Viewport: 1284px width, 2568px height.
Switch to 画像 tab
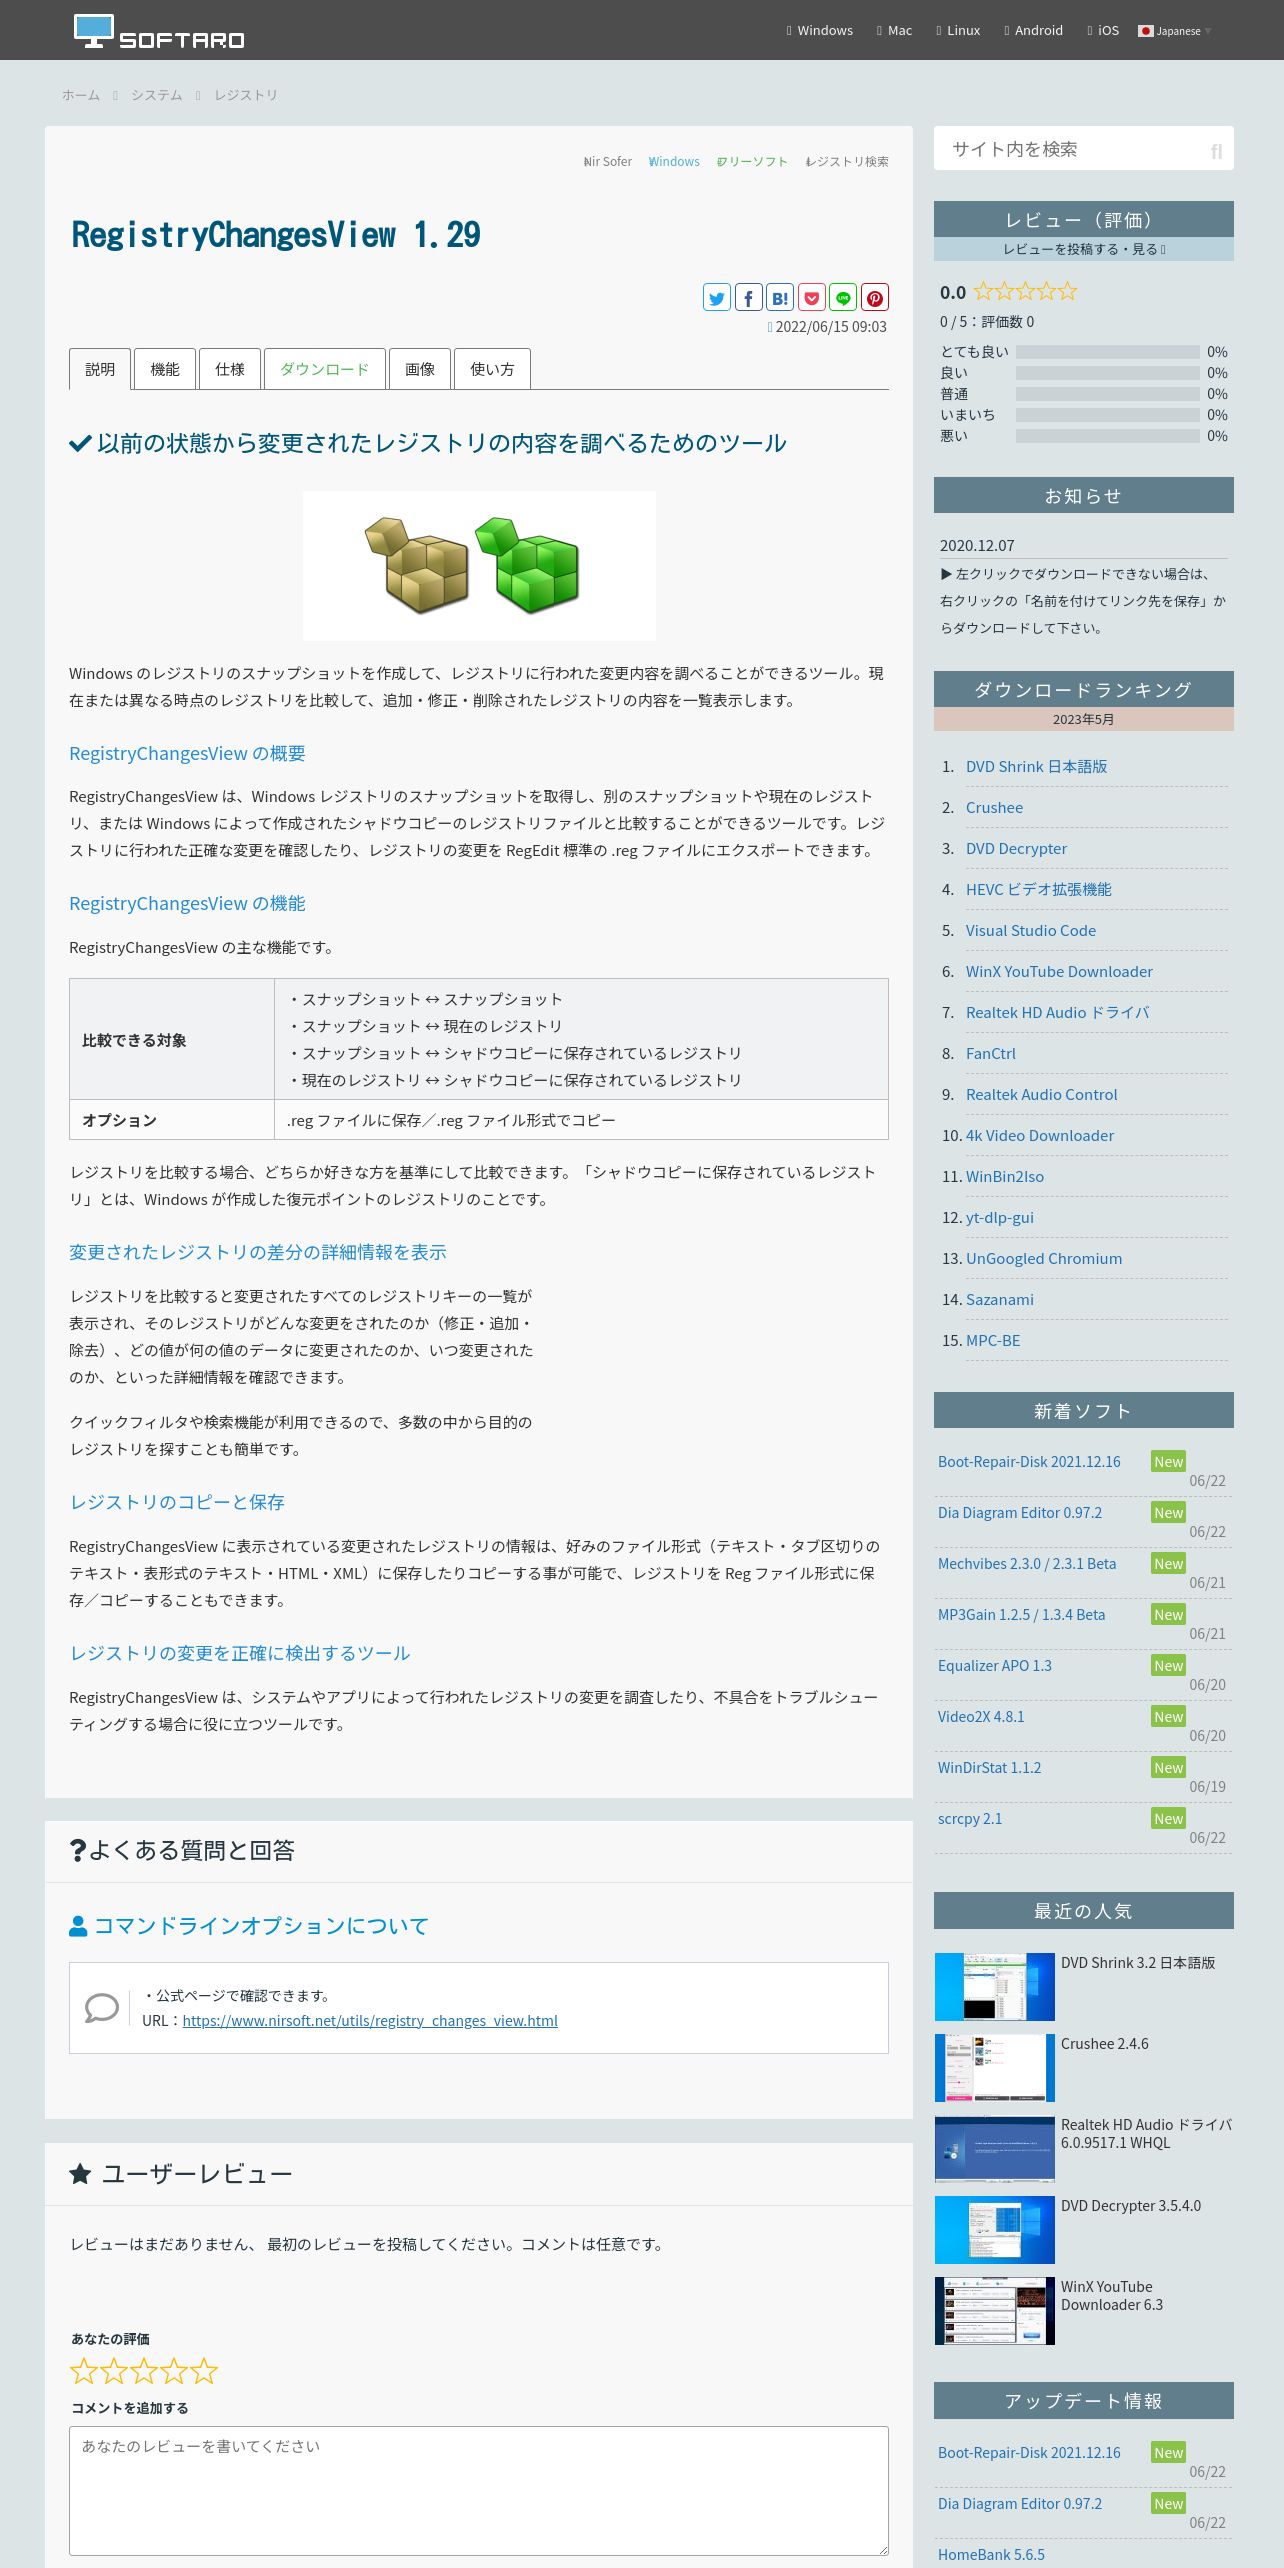(x=420, y=369)
